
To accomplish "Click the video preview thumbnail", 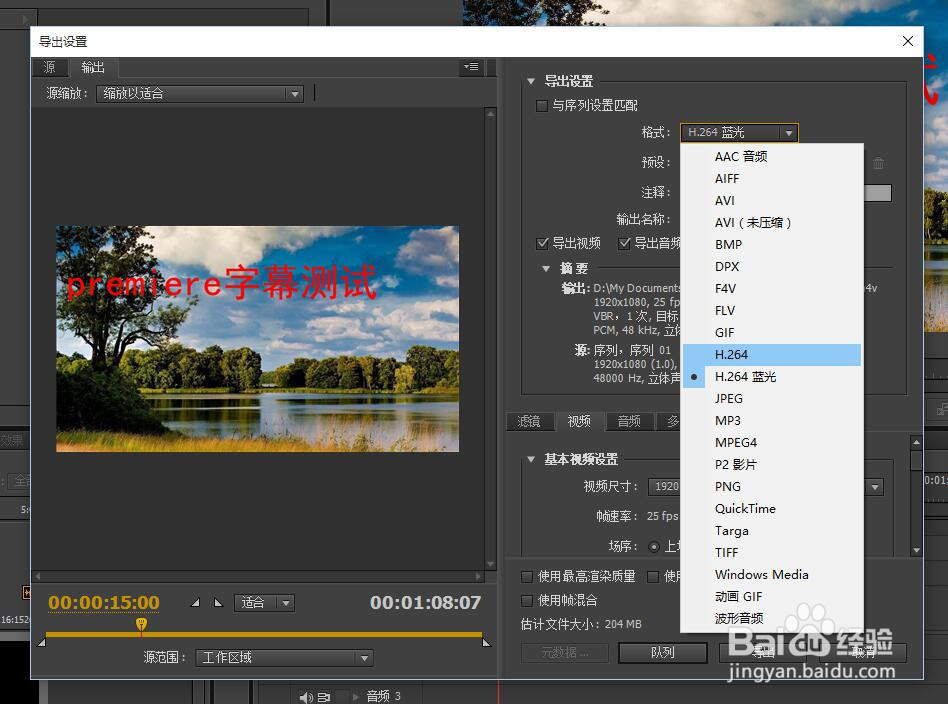I will pos(258,339).
